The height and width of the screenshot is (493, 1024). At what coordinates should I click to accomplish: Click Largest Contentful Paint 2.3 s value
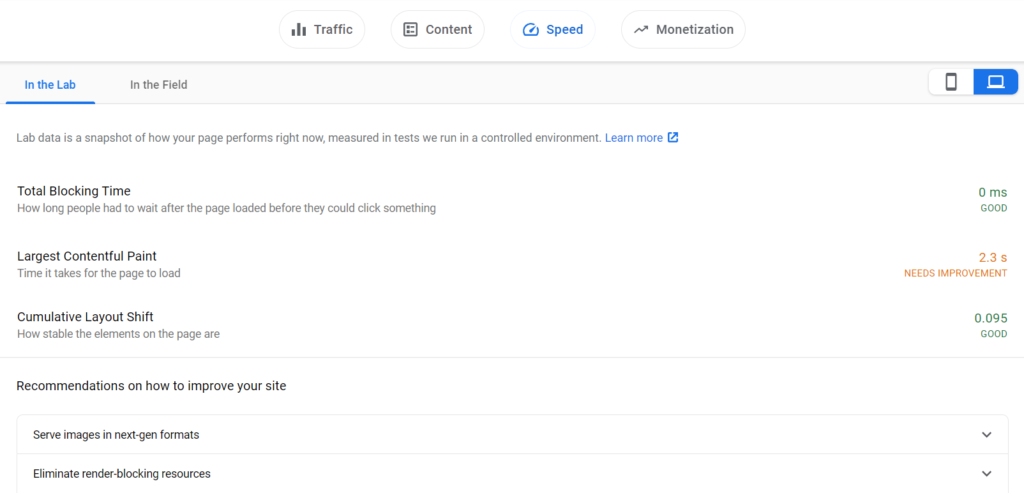pyautogui.click(x=993, y=257)
